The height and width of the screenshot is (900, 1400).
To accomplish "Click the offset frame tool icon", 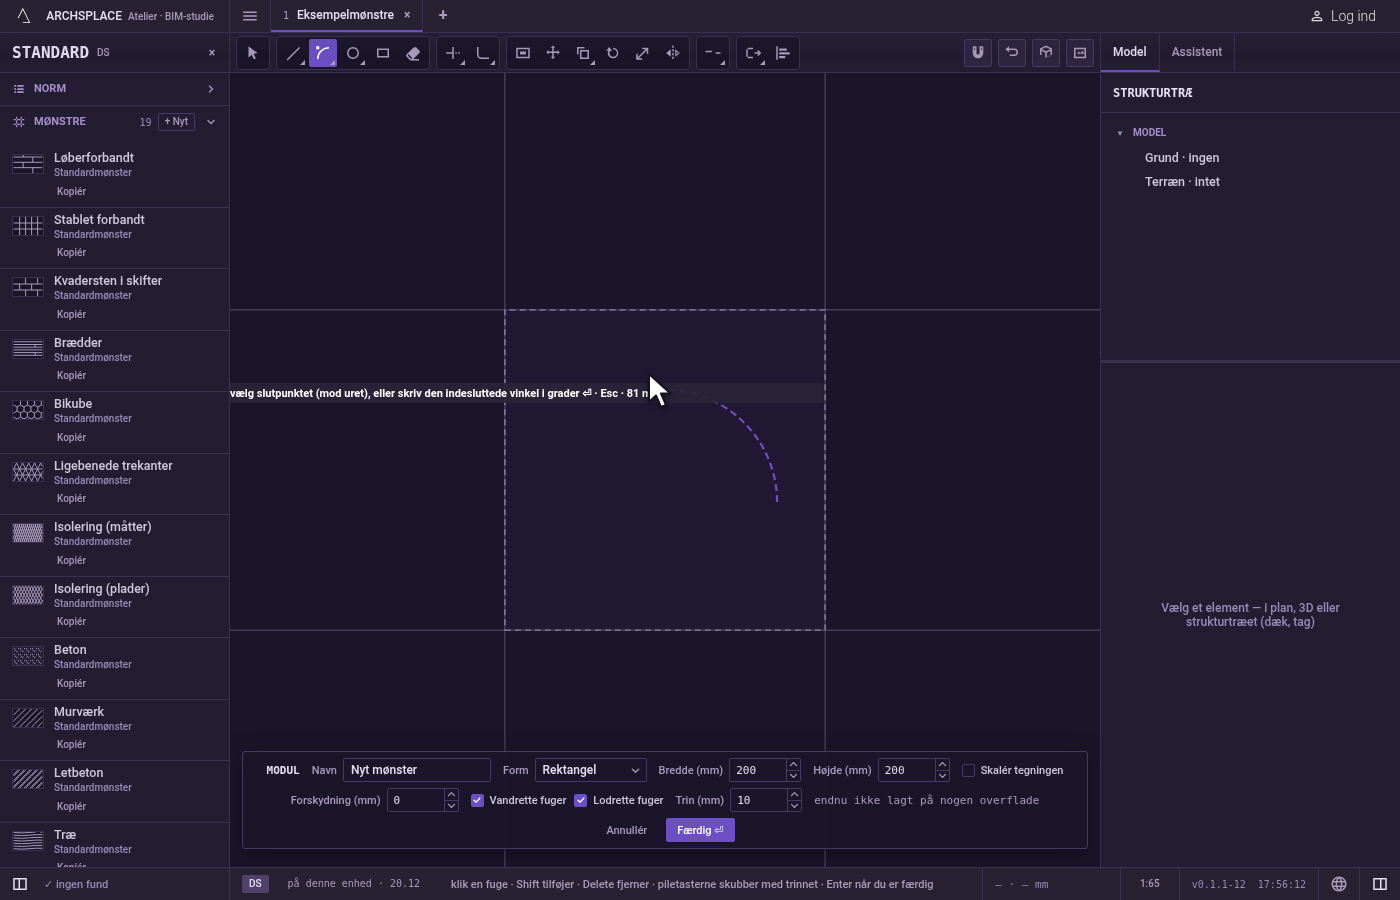I will coord(523,53).
